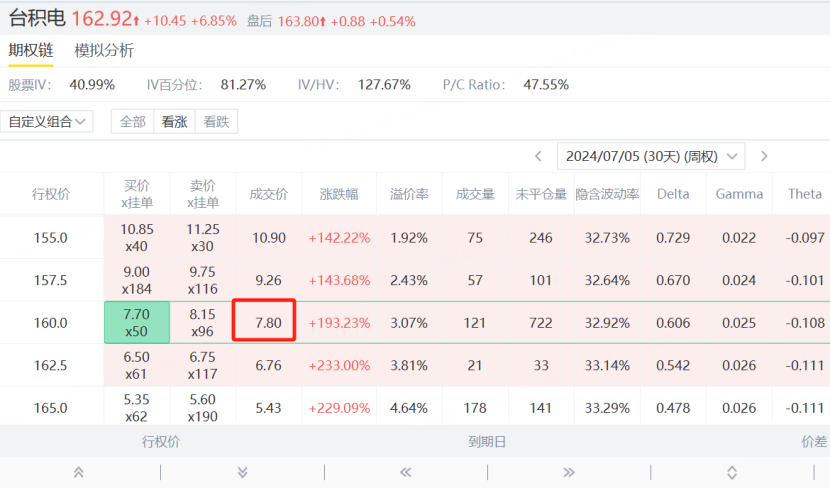Click change +233.00% value
The image size is (830, 488).
coord(339,365)
